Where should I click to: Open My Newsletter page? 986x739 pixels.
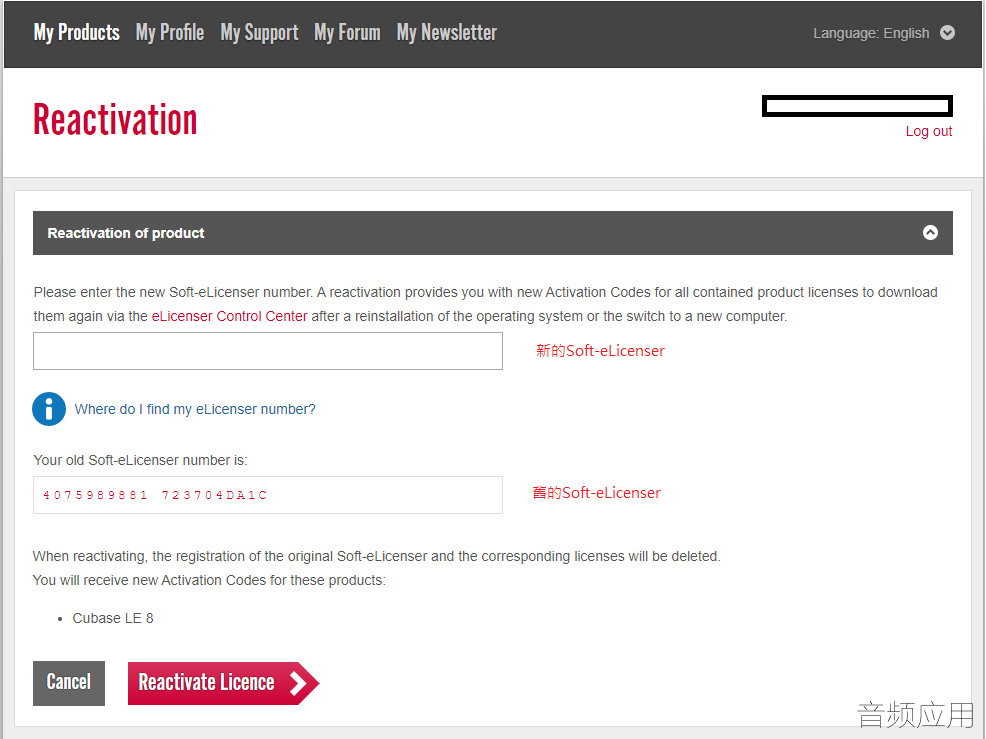click(446, 33)
